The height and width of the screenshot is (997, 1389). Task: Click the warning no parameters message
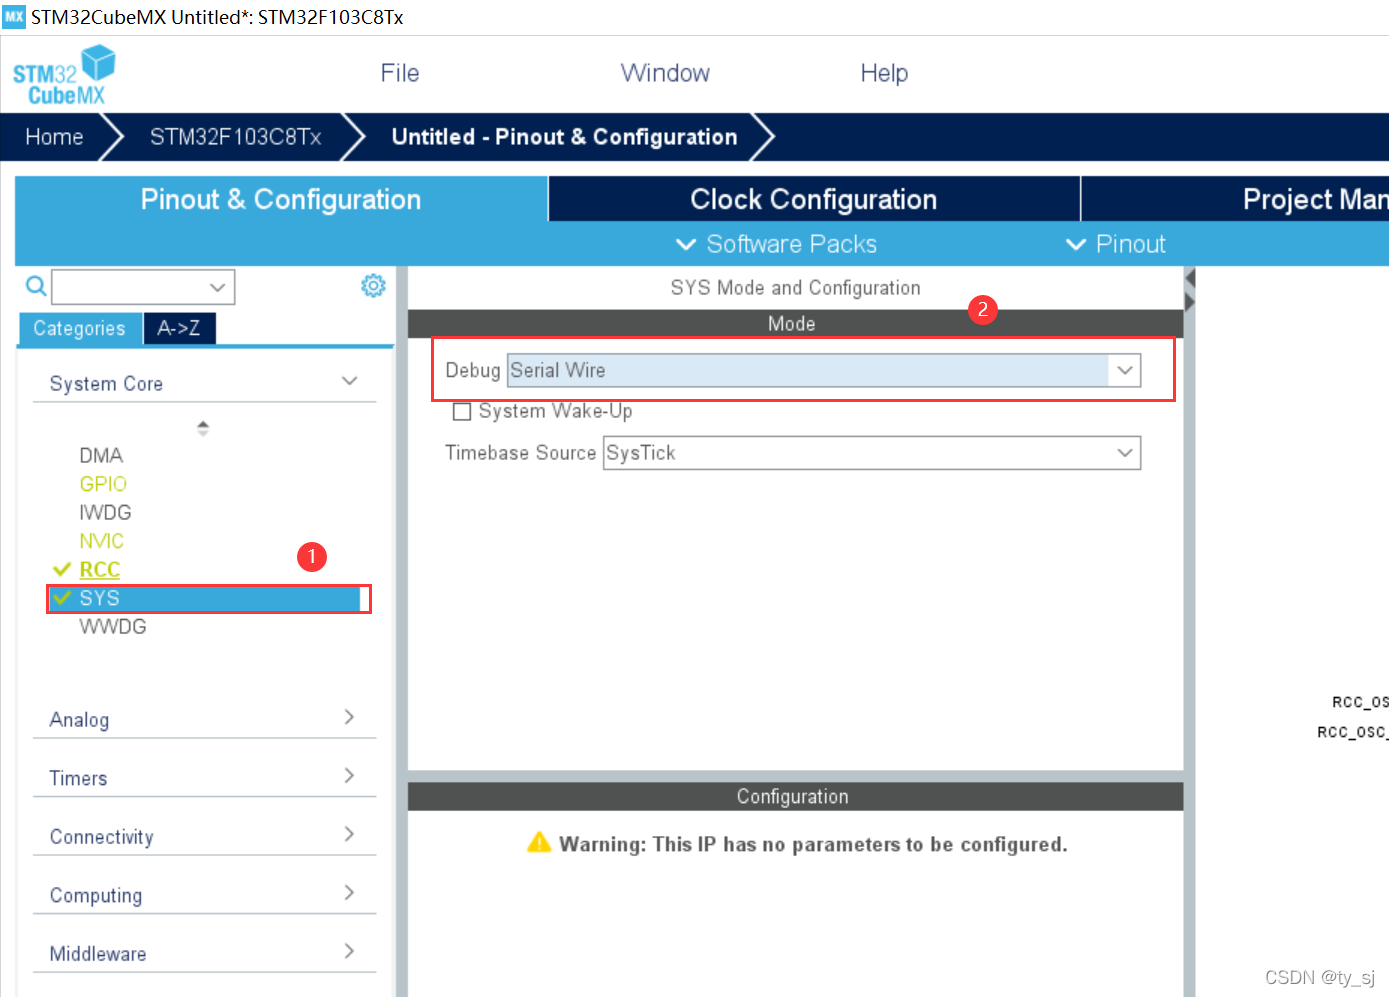[x=812, y=844]
